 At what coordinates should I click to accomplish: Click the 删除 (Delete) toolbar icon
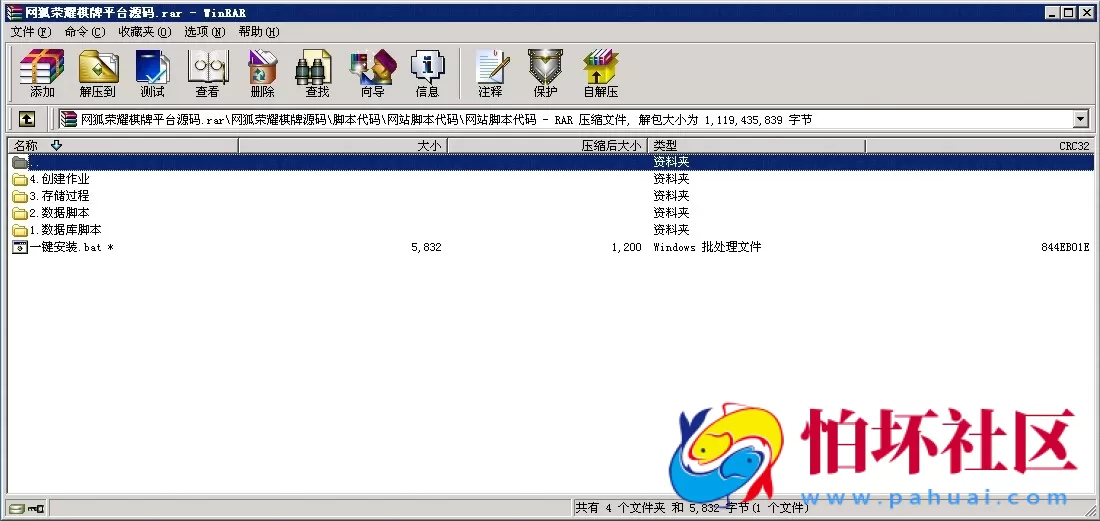click(262, 73)
